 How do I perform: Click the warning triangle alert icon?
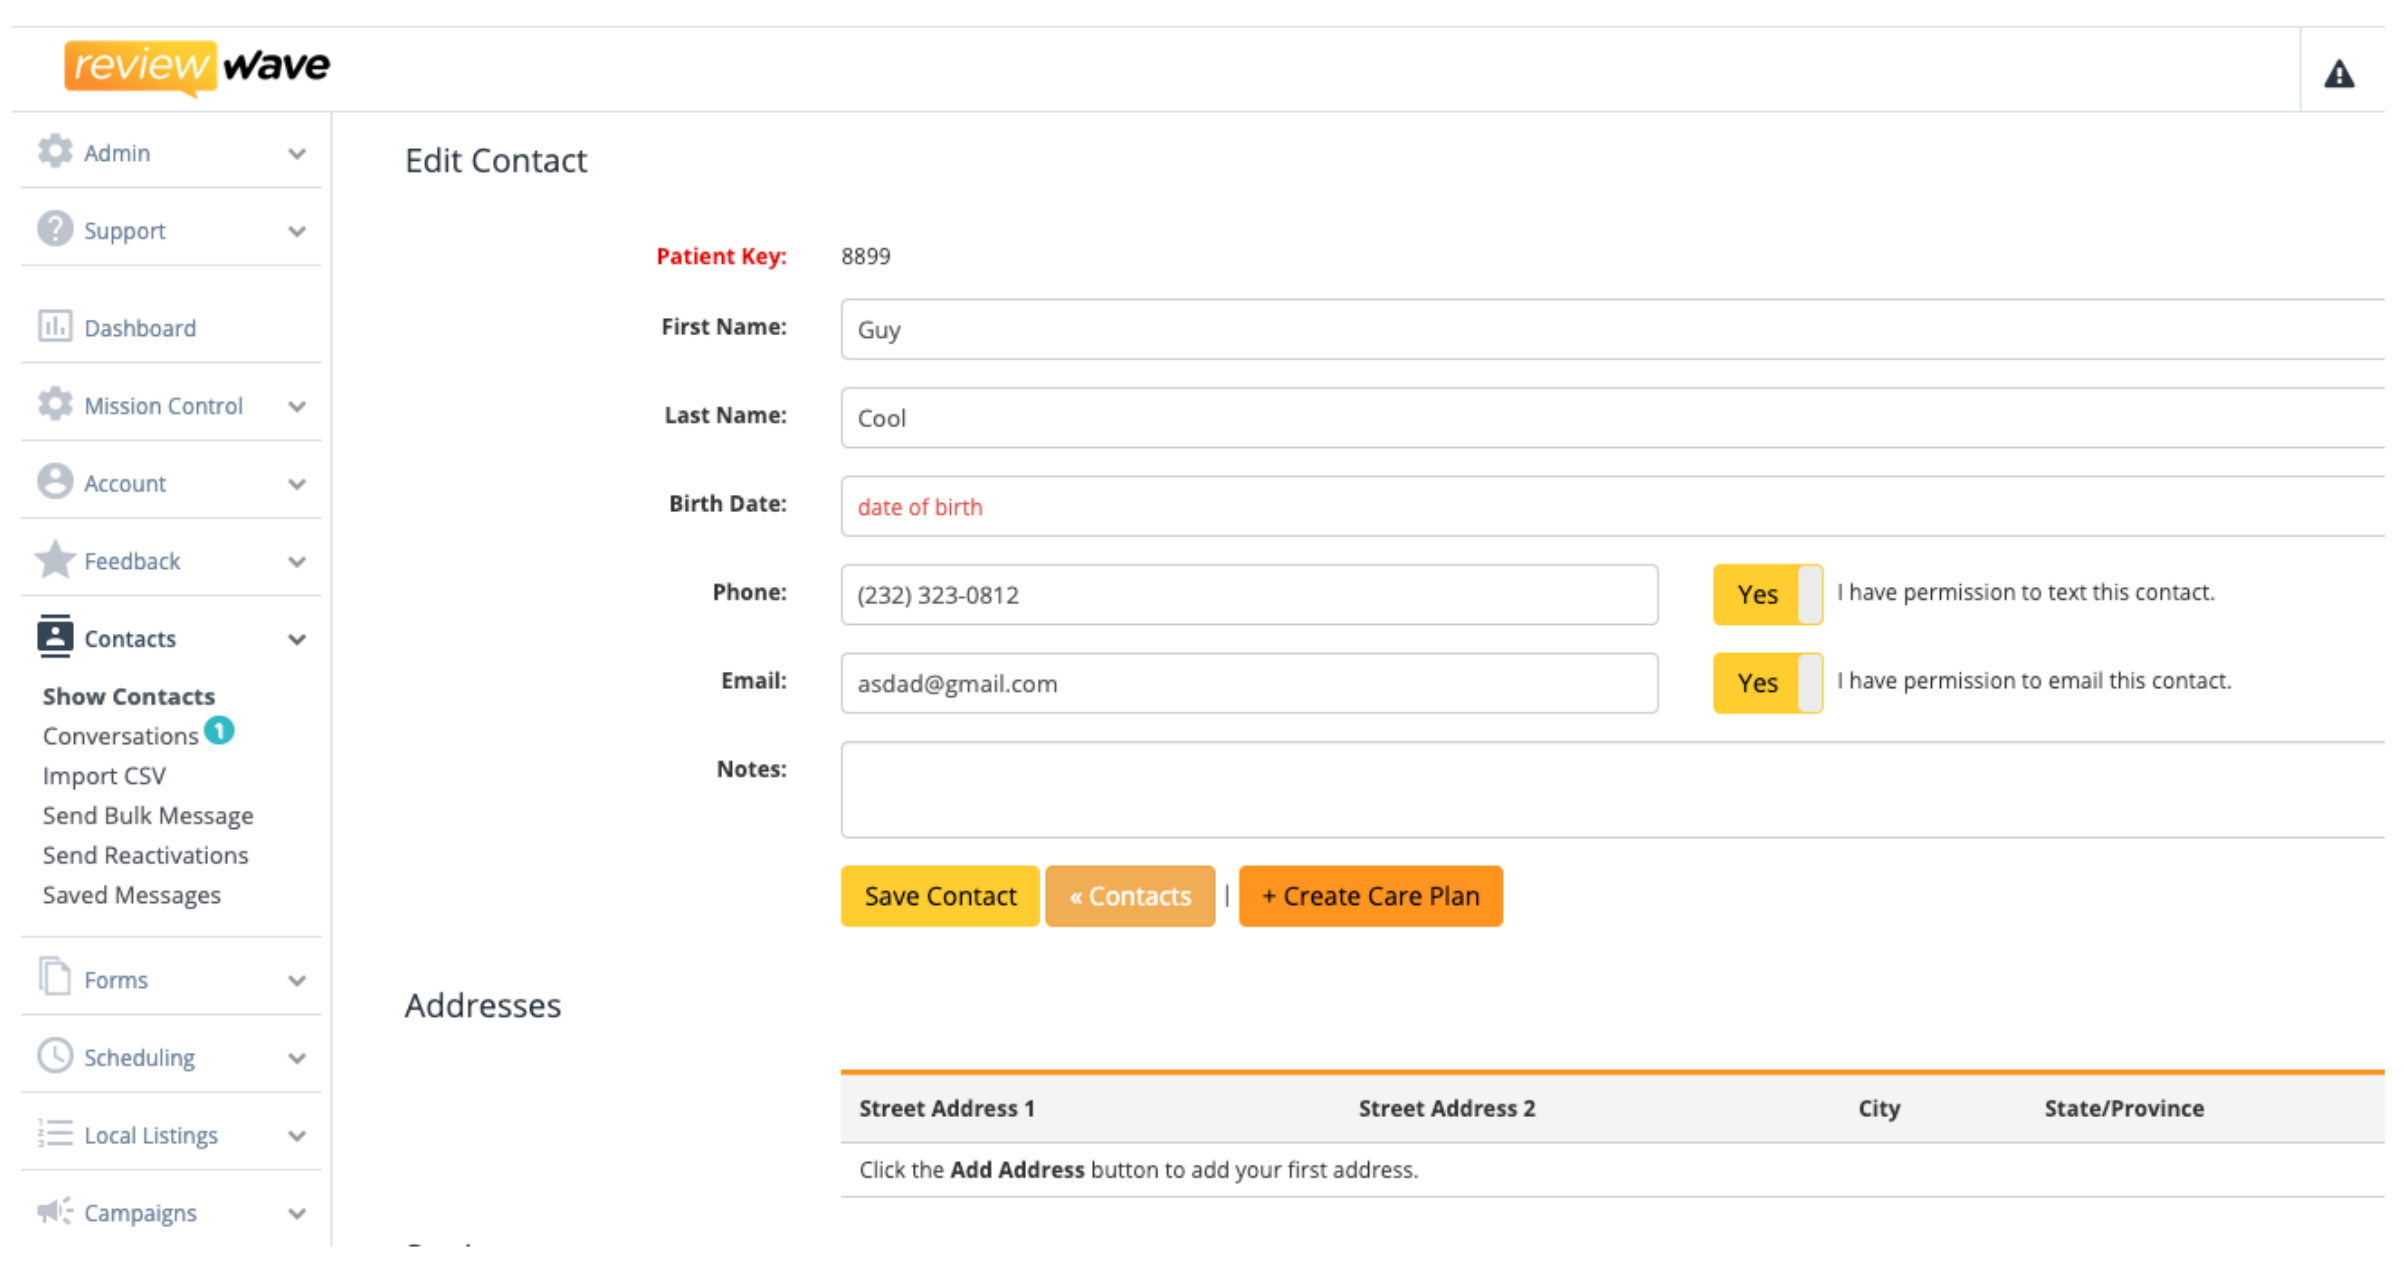(x=2338, y=74)
